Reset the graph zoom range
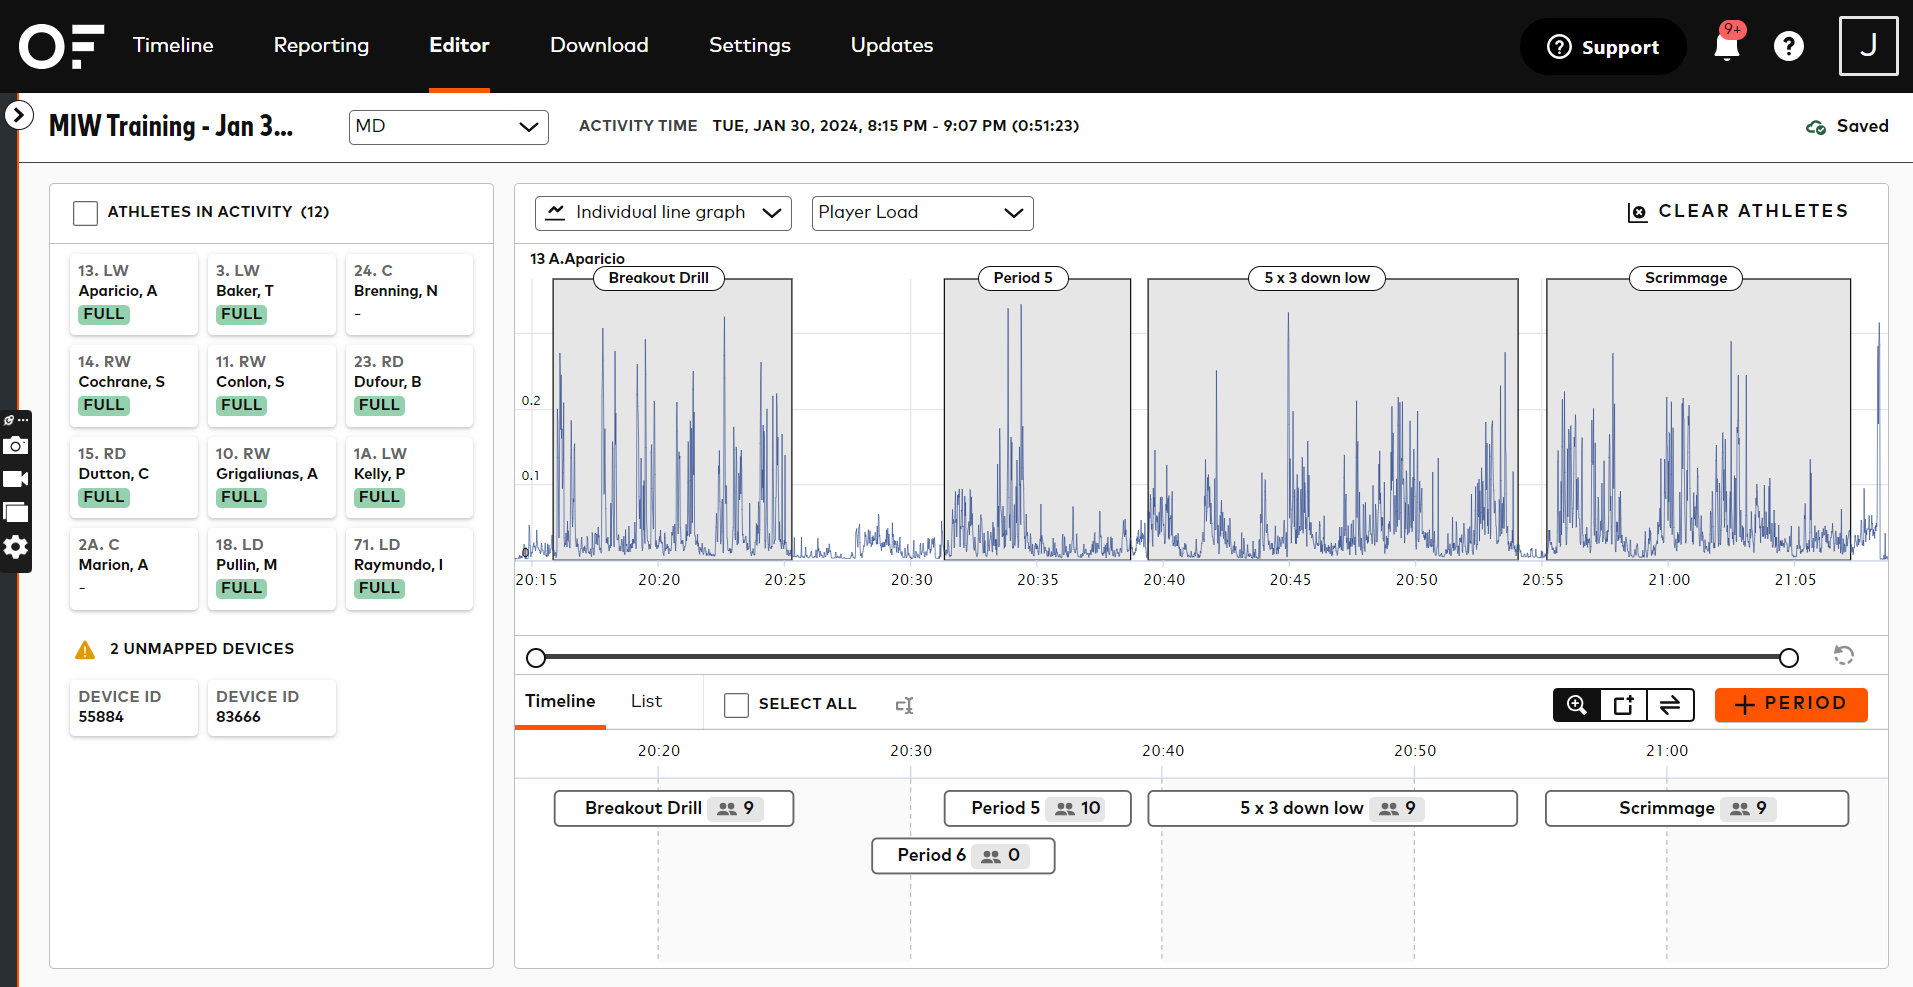Viewport: 1913px width, 987px height. (x=1844, y=656)
